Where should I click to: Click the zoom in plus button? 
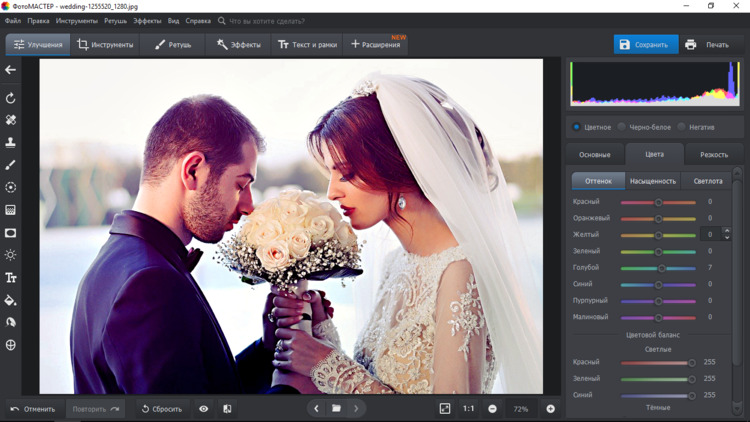(x=550, y=409)
